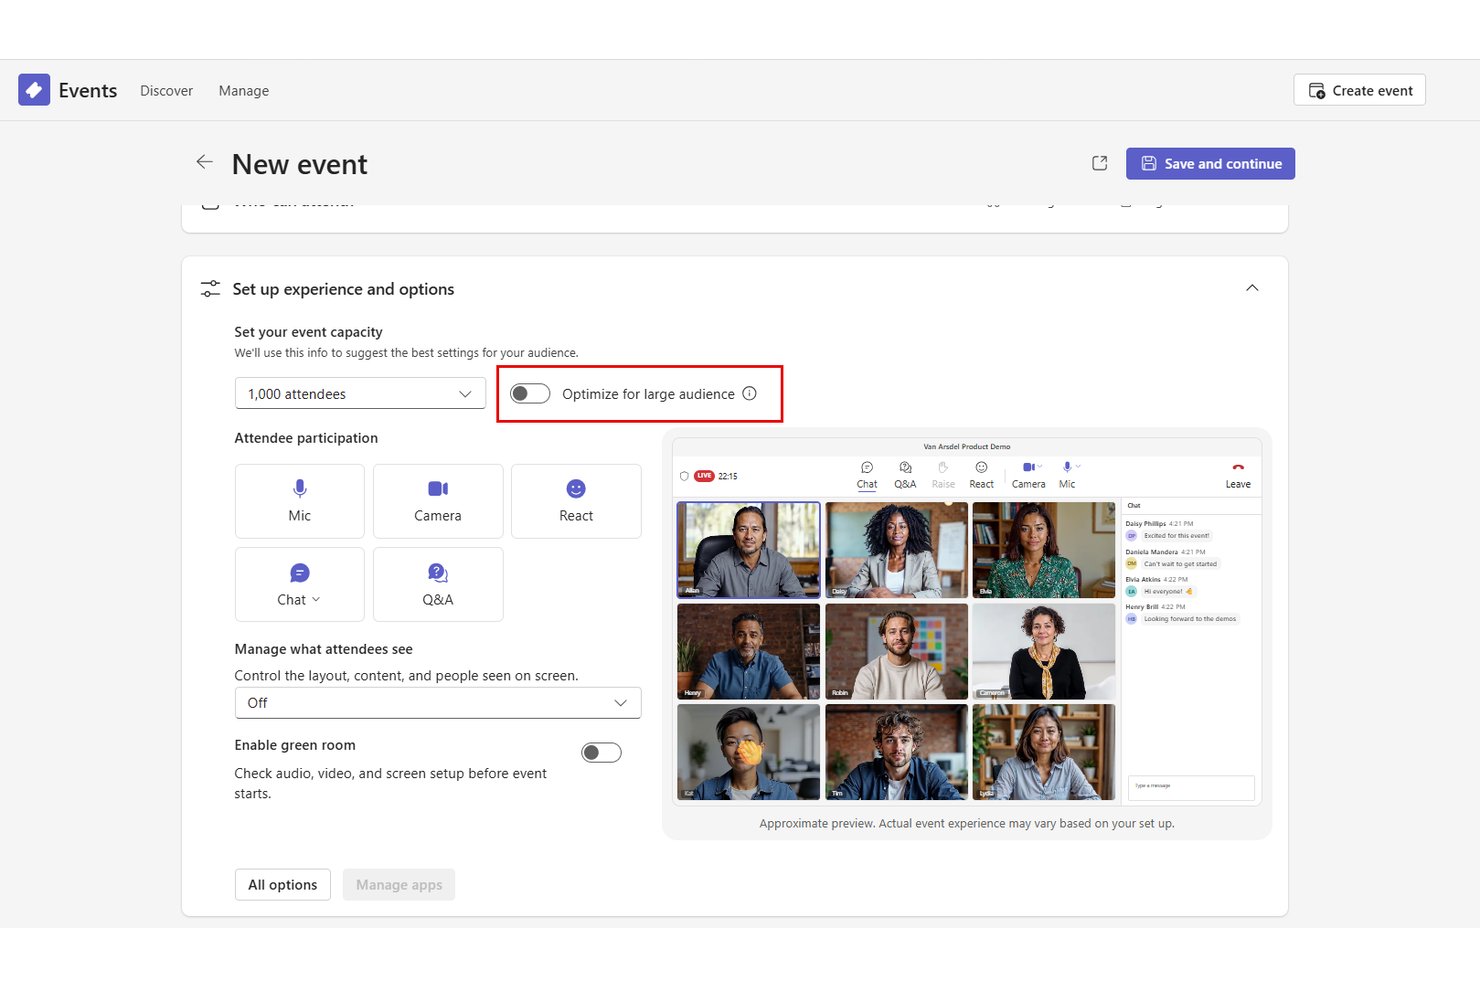1480x987 pixels.
Task: Click the All options button
Action: [283, 885]
